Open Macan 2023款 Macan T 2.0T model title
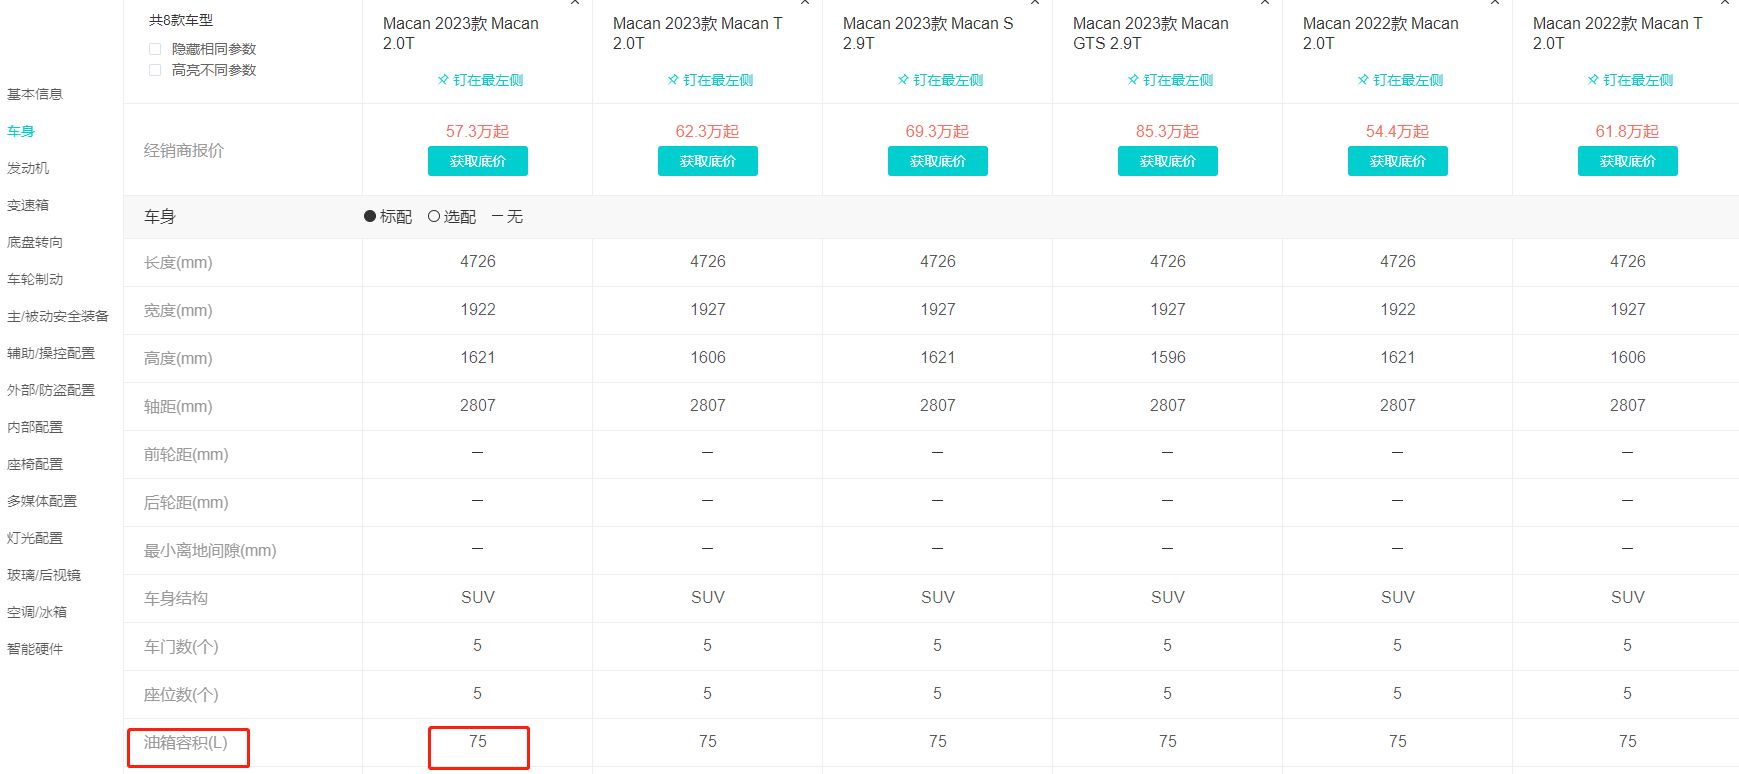The image size is (1739, 774). [698, 33]
